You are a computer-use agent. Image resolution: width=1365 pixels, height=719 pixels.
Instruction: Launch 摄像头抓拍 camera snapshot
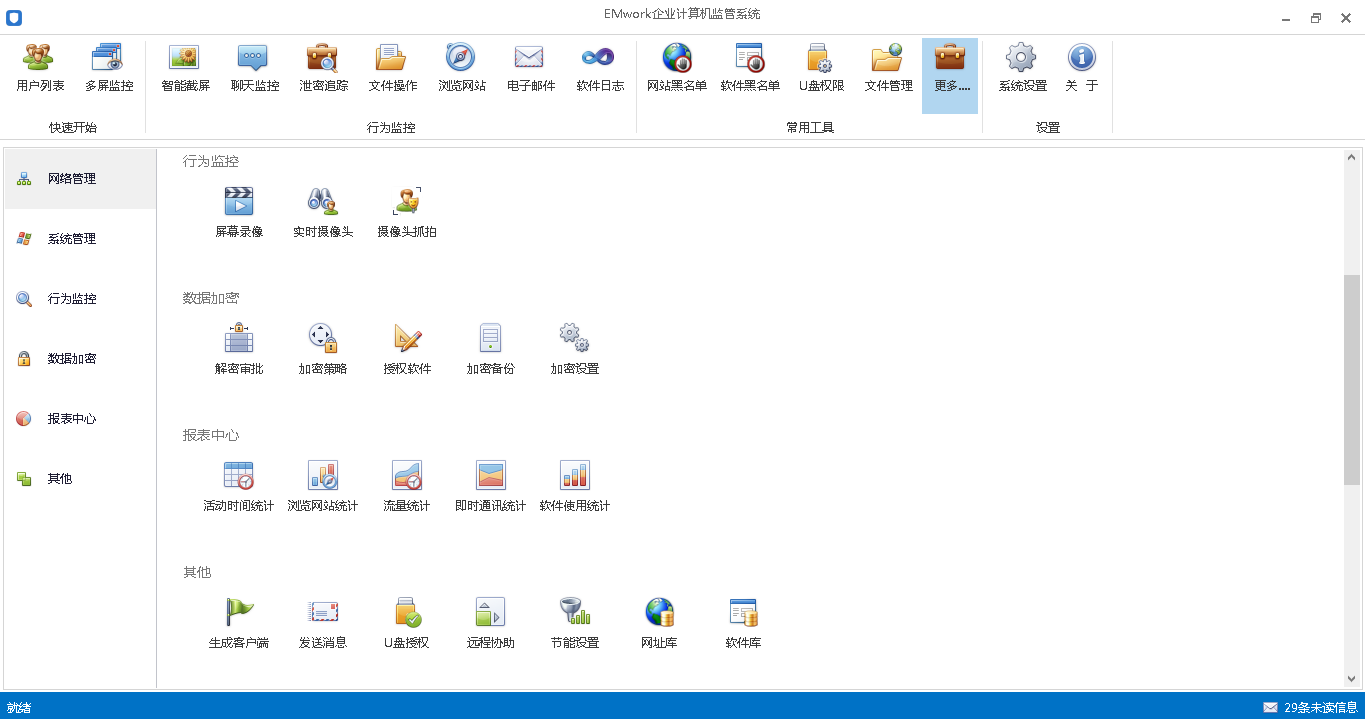coord(407,212)
